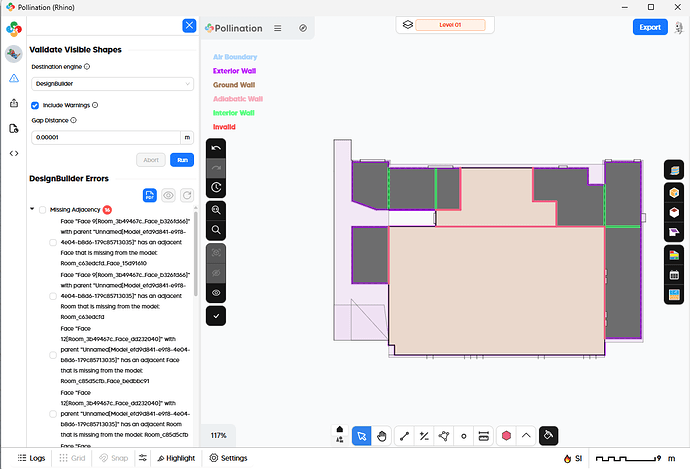Click the errors list scrollbar
This screenshot has width=690, height=469.
(x=195, y=254)
